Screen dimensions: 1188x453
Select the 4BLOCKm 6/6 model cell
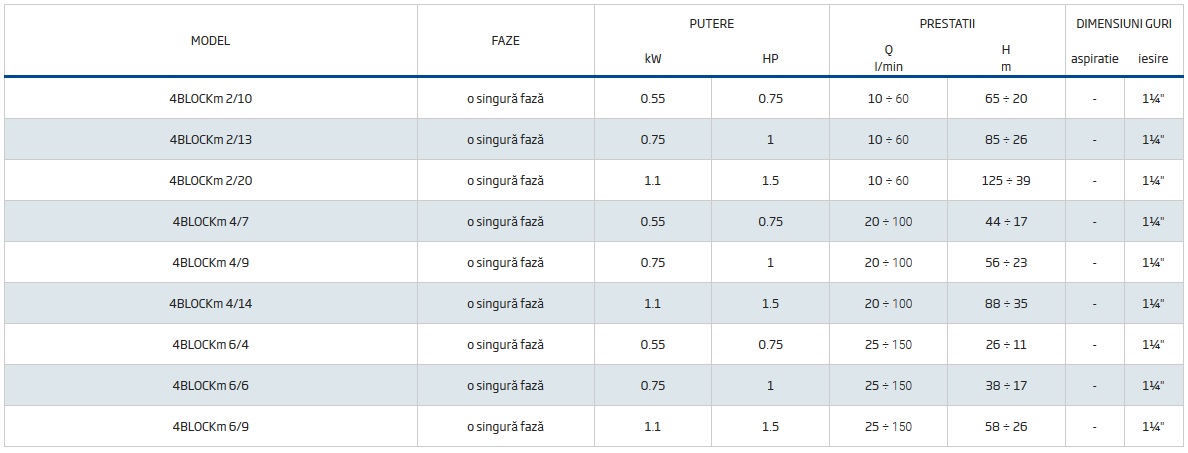point(211,386)
